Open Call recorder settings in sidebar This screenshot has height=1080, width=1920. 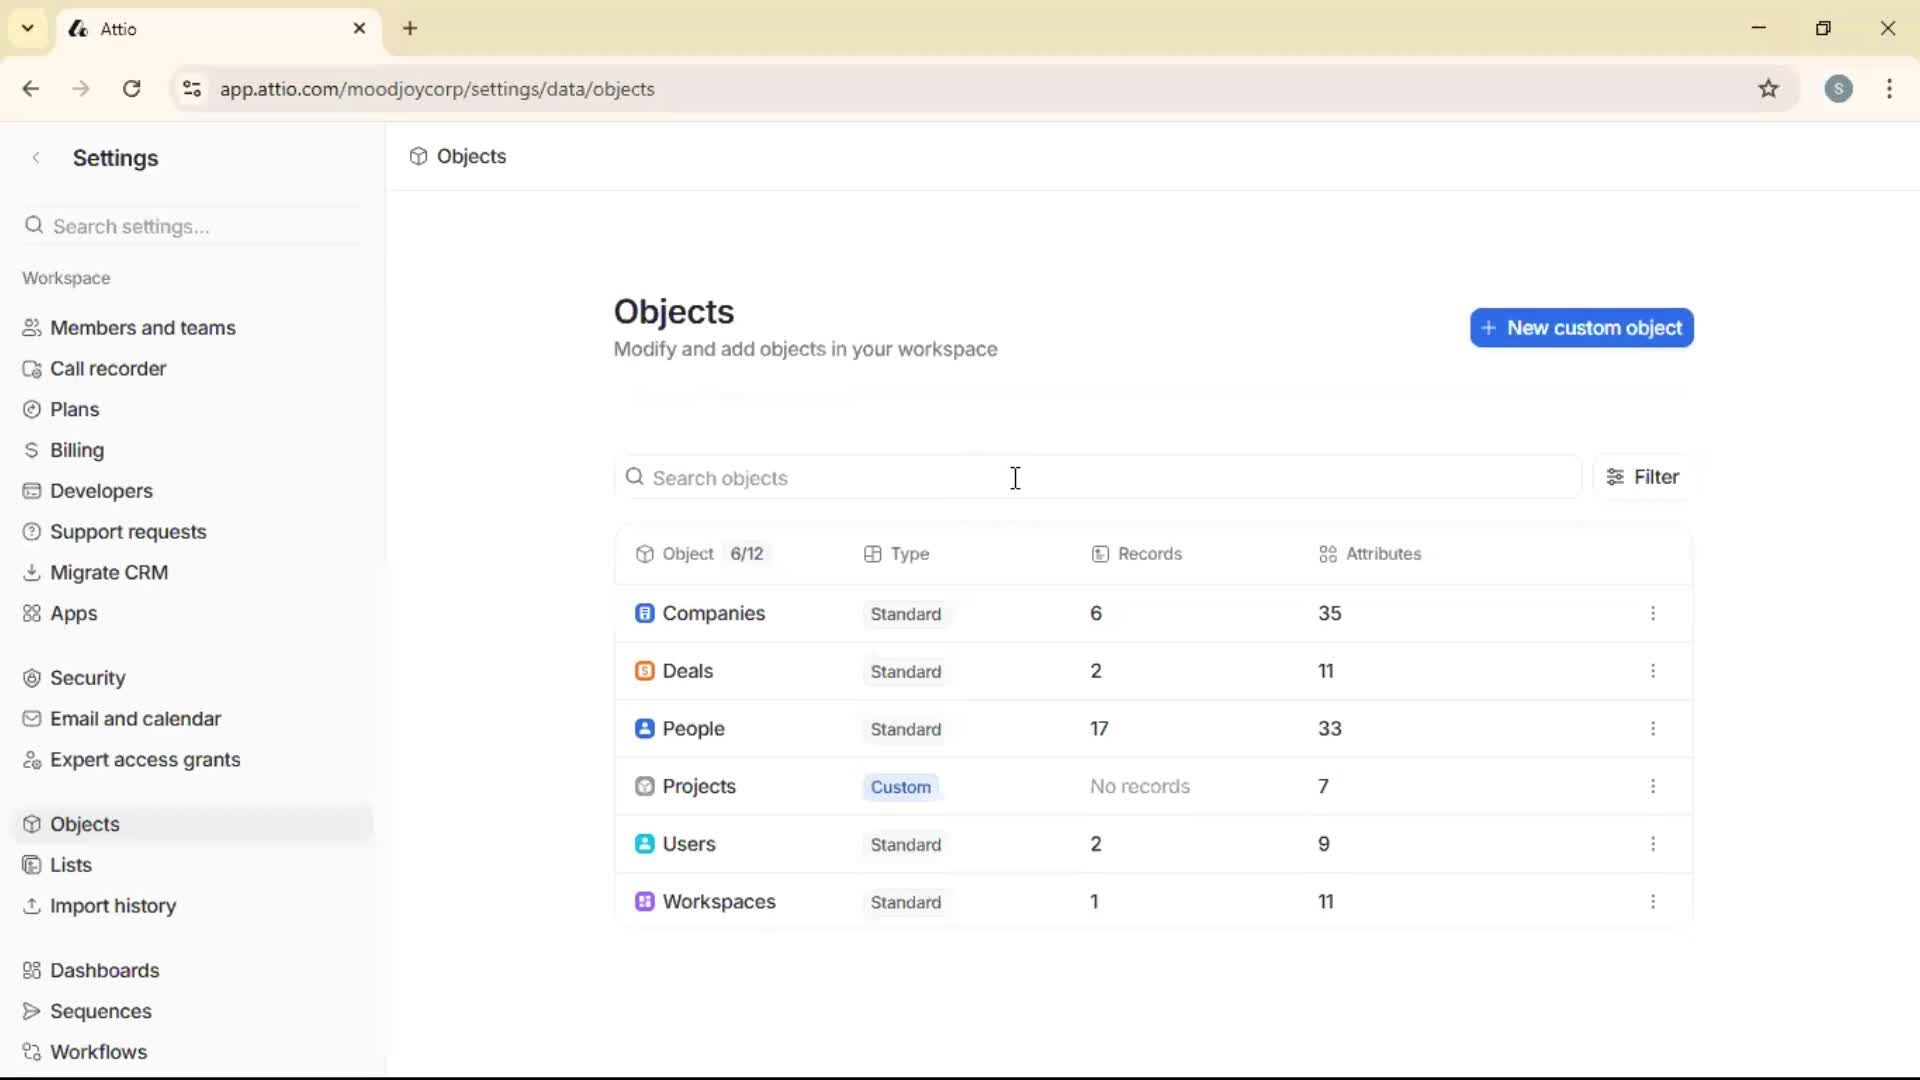[x=107, y=368]
